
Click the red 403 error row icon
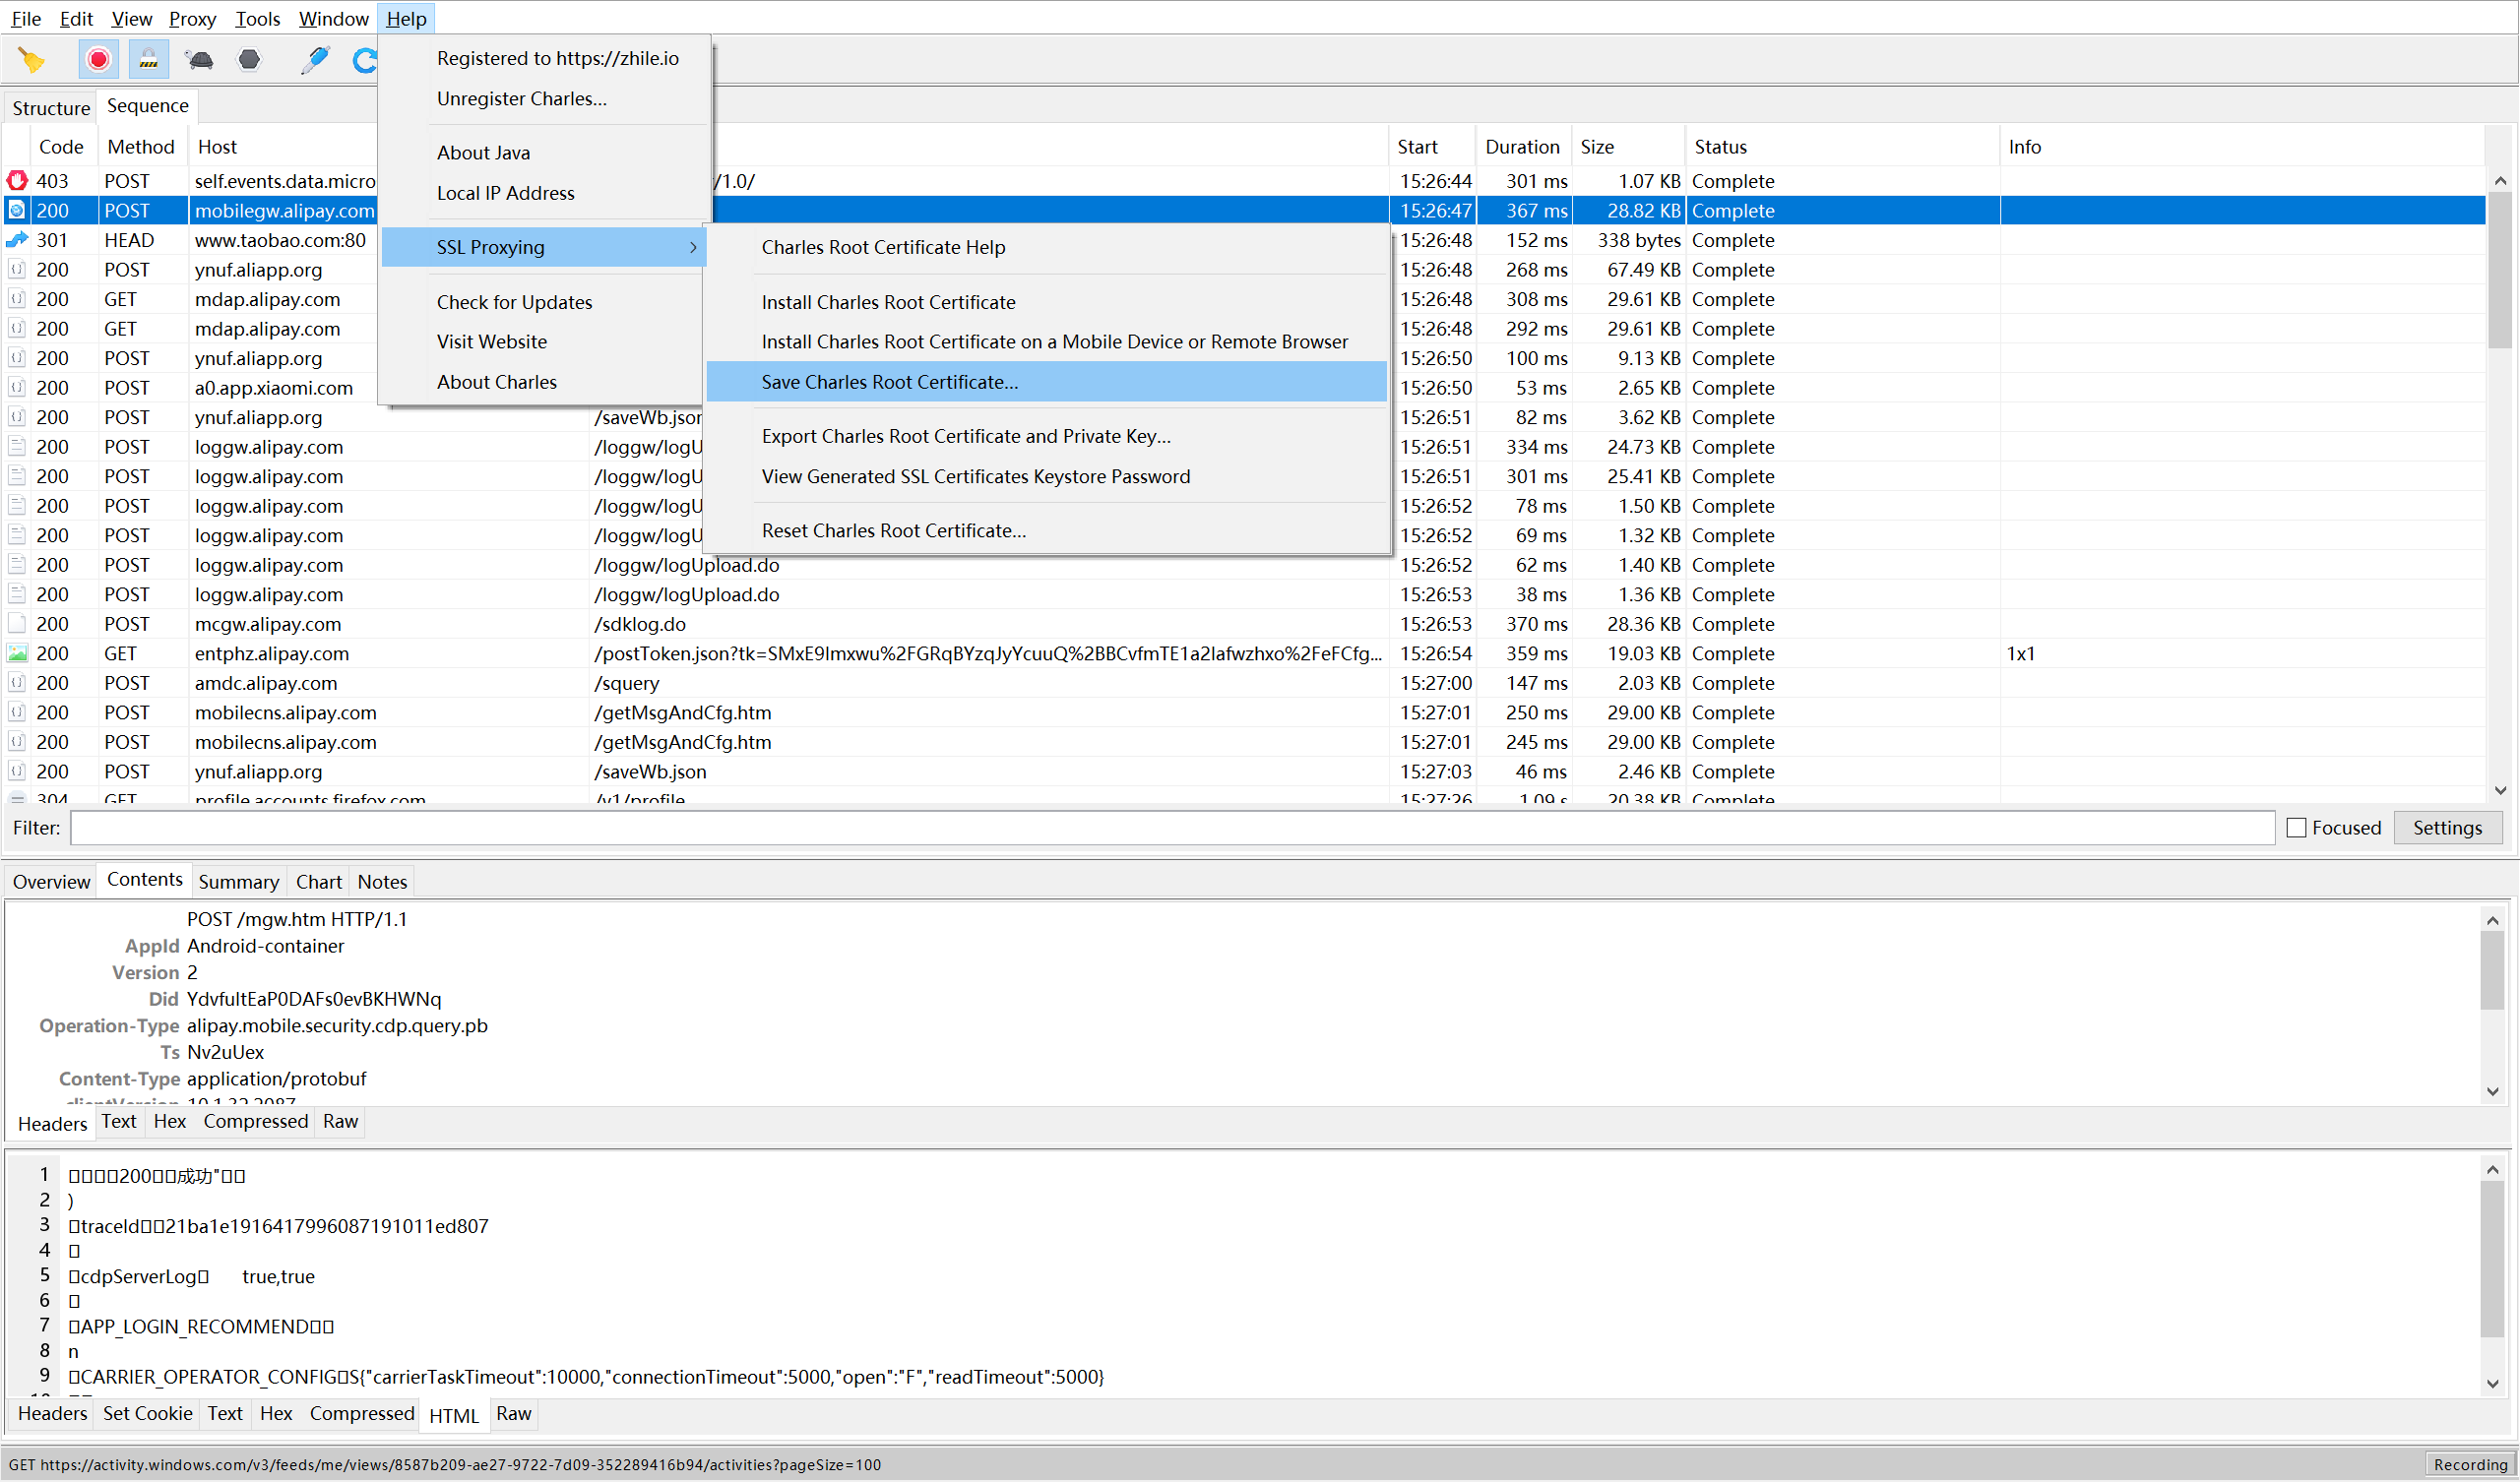(17, 181)
